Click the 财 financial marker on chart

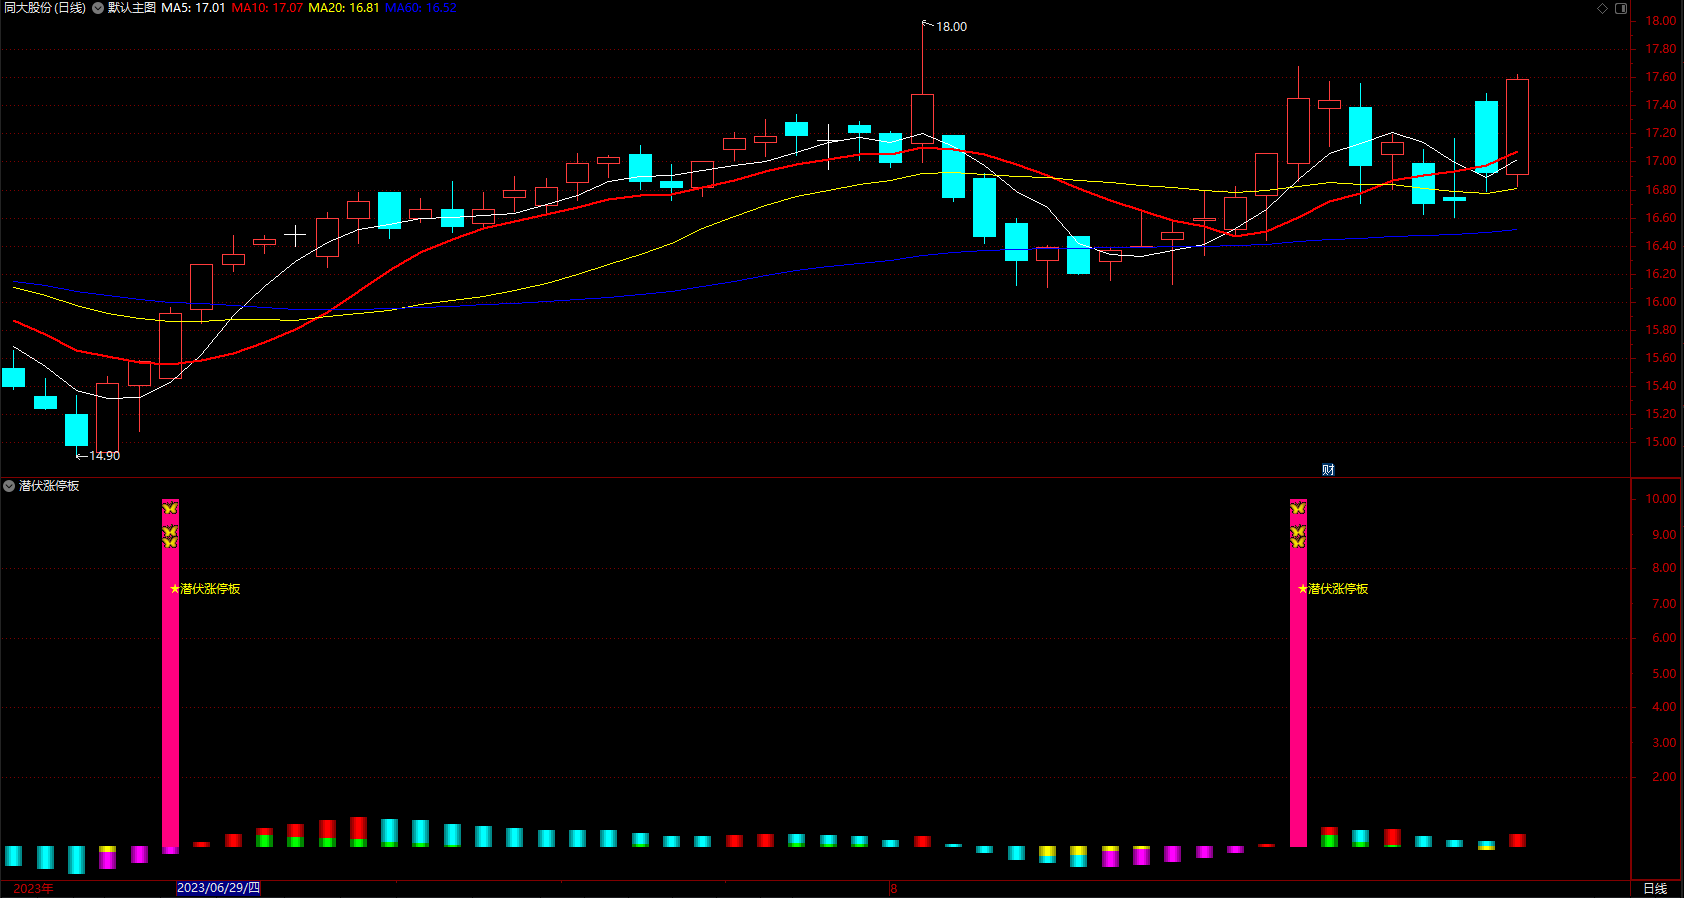click(x=1328, y=470)
